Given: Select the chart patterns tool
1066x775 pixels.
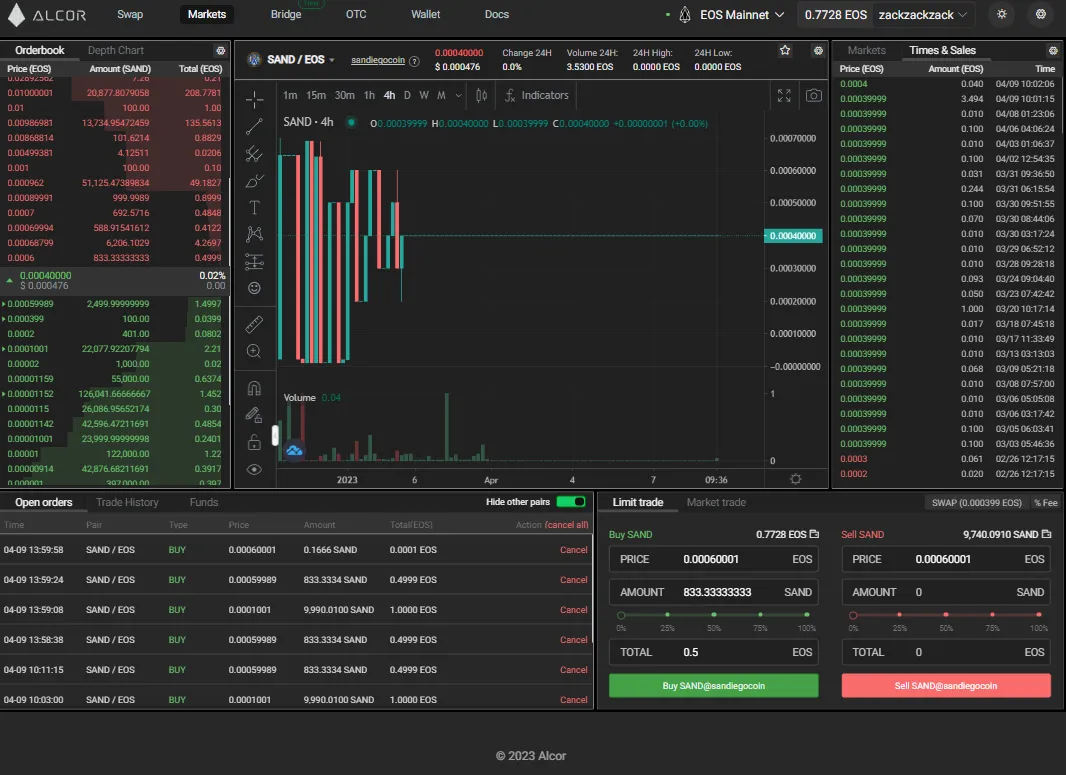Looking at the screenshot, I should point(254,235).
